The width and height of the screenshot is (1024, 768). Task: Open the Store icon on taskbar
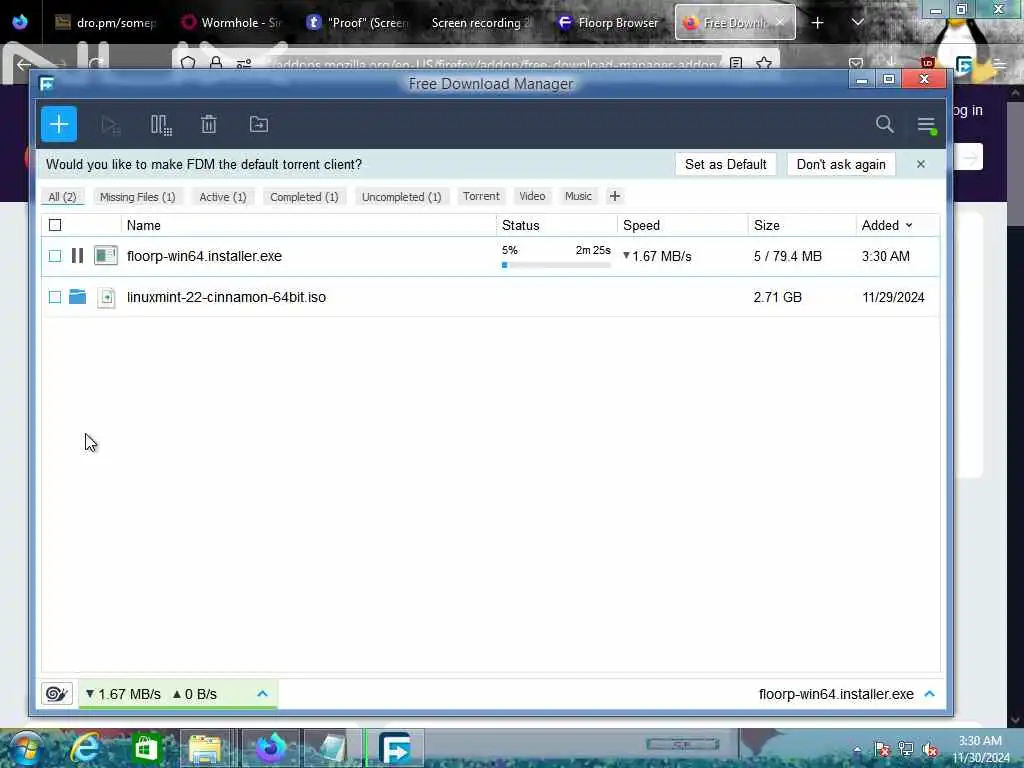[x=145, y=748]
